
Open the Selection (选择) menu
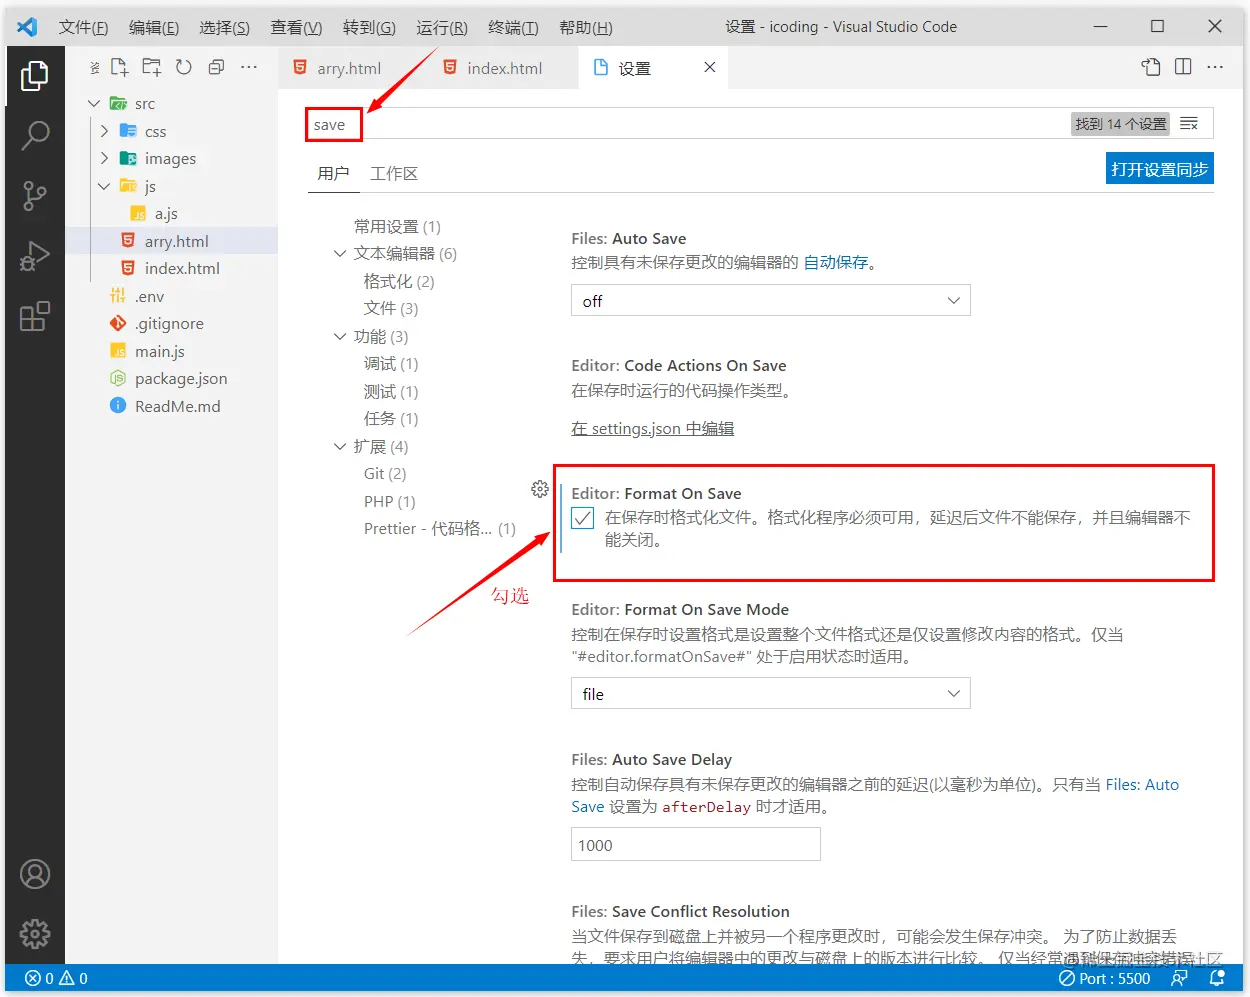224,27
